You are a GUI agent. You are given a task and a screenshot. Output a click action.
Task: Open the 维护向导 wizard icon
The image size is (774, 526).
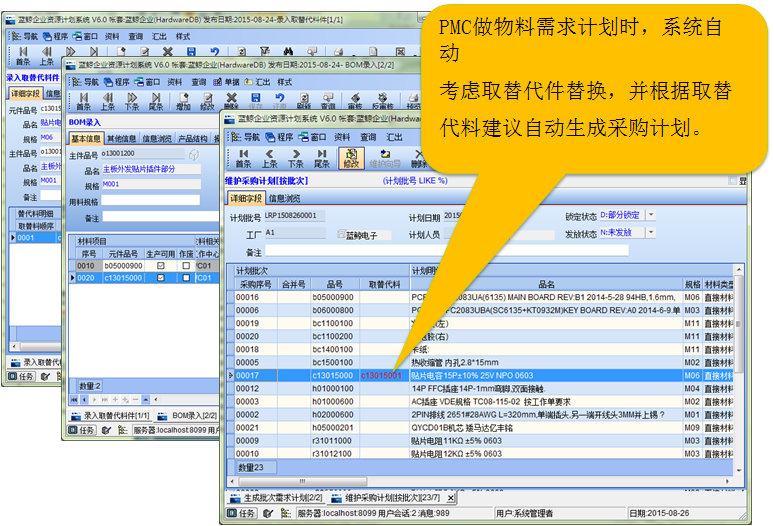click(x=385, y=158)
